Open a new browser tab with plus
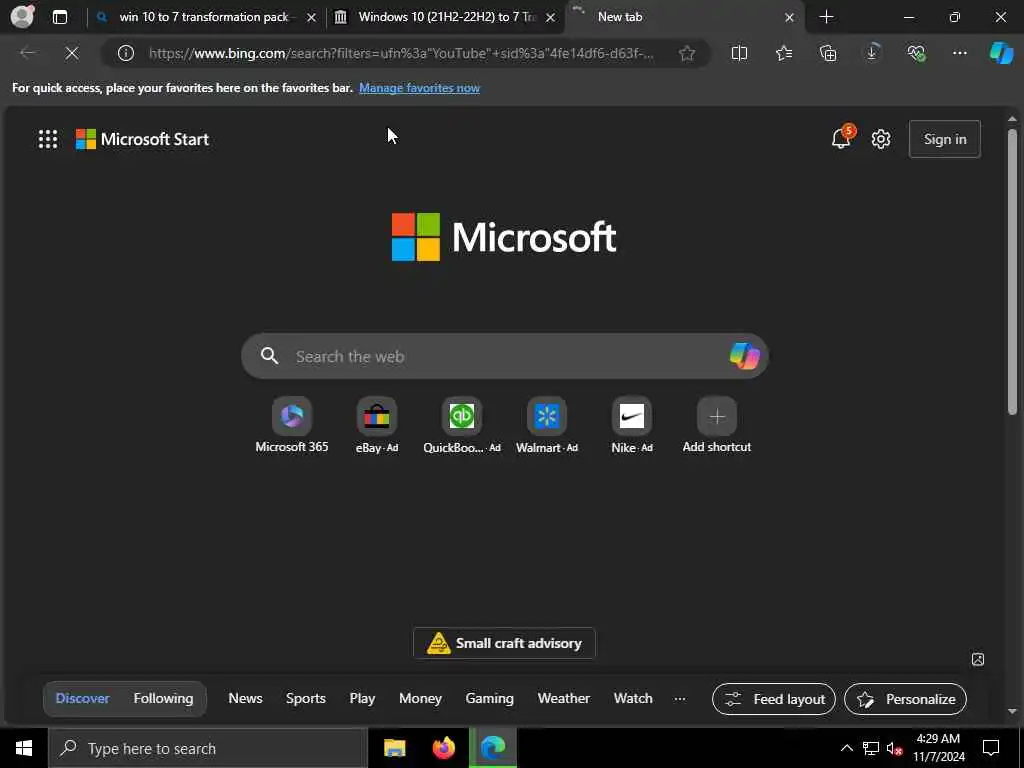 point(826,17)
